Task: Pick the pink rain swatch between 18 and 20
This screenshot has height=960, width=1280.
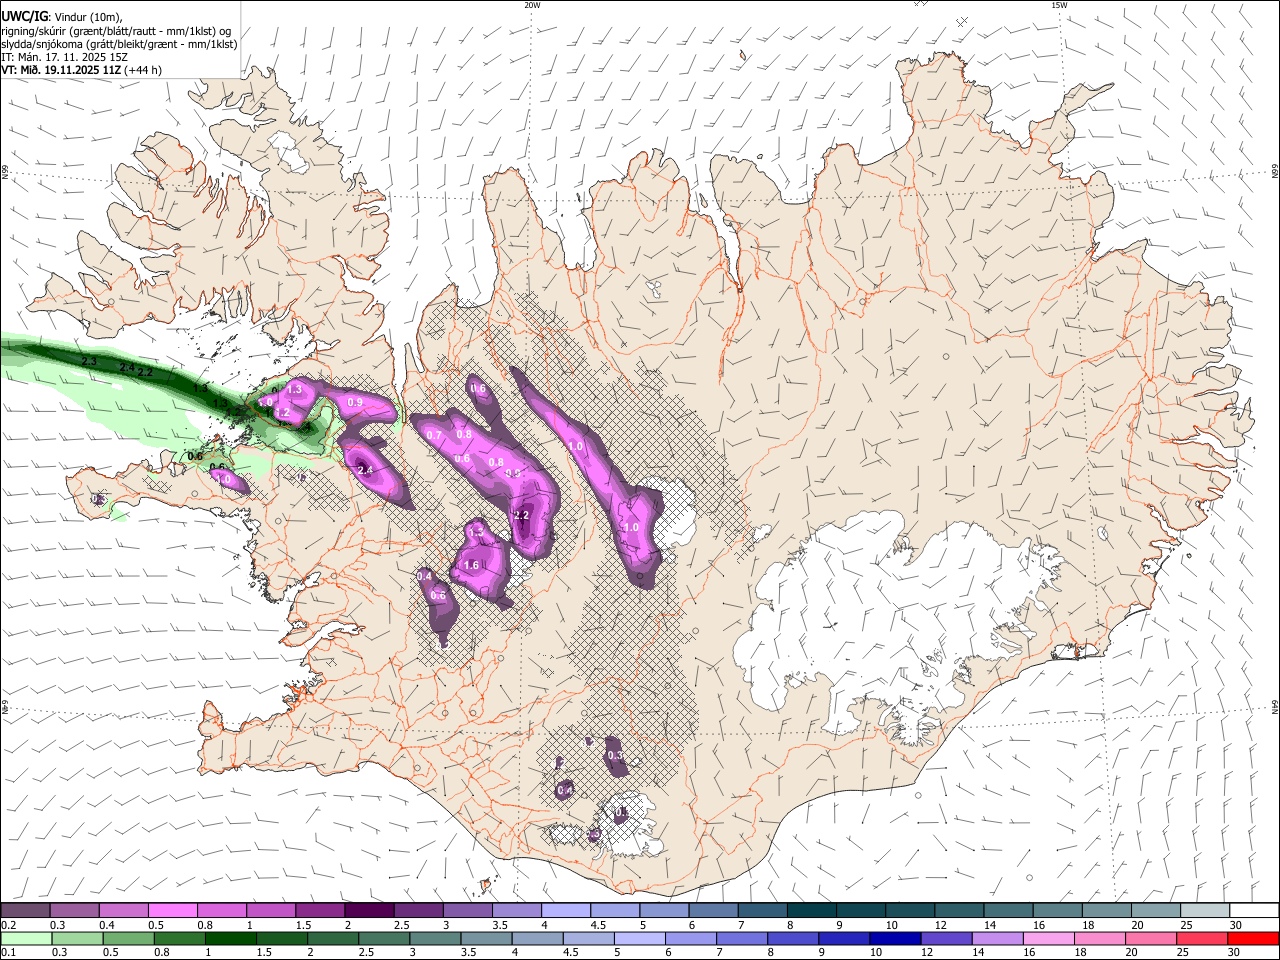Action: [1101, 938]
